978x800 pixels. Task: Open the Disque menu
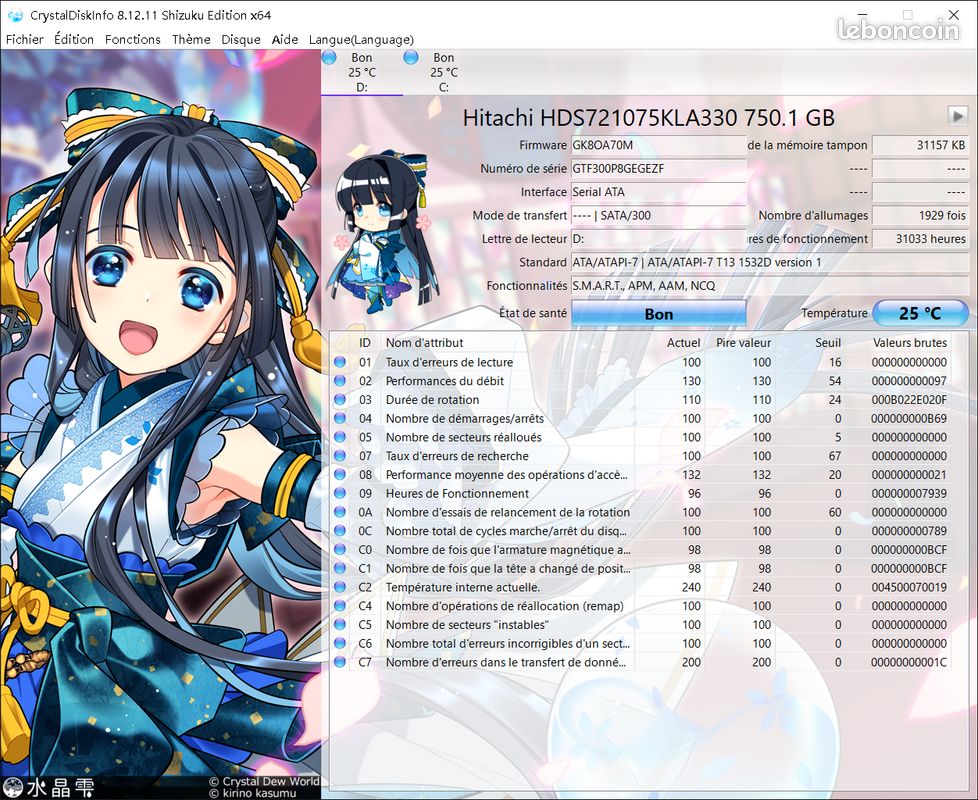241,39
